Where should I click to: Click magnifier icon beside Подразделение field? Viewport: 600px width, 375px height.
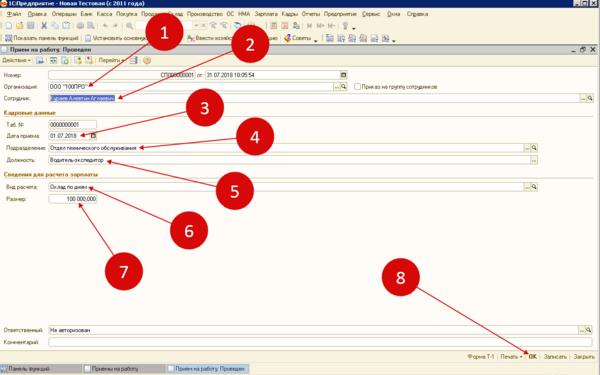pyautogui.click(x=534, y=148)
